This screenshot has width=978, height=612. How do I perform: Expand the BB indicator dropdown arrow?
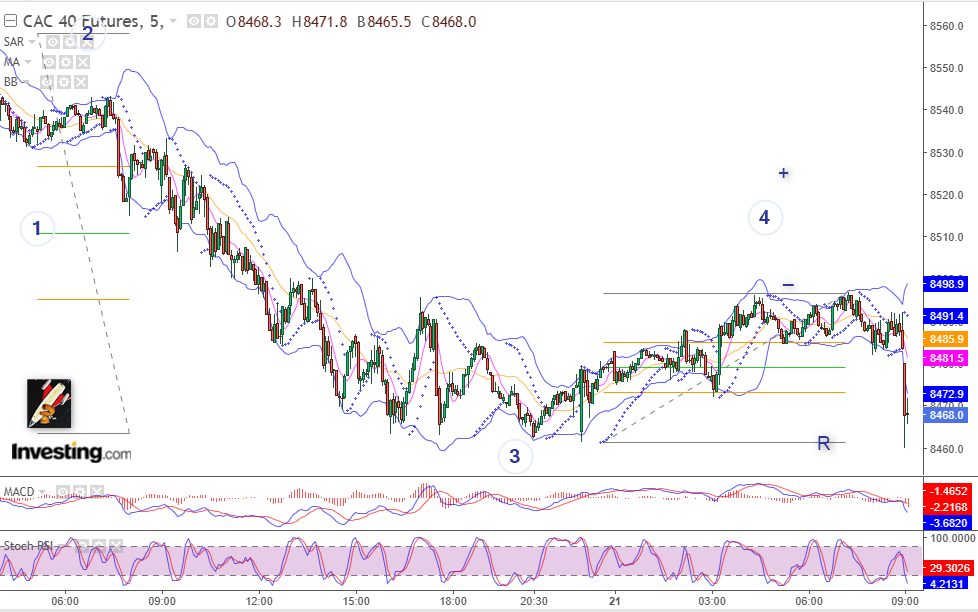(x=26, y=82)
